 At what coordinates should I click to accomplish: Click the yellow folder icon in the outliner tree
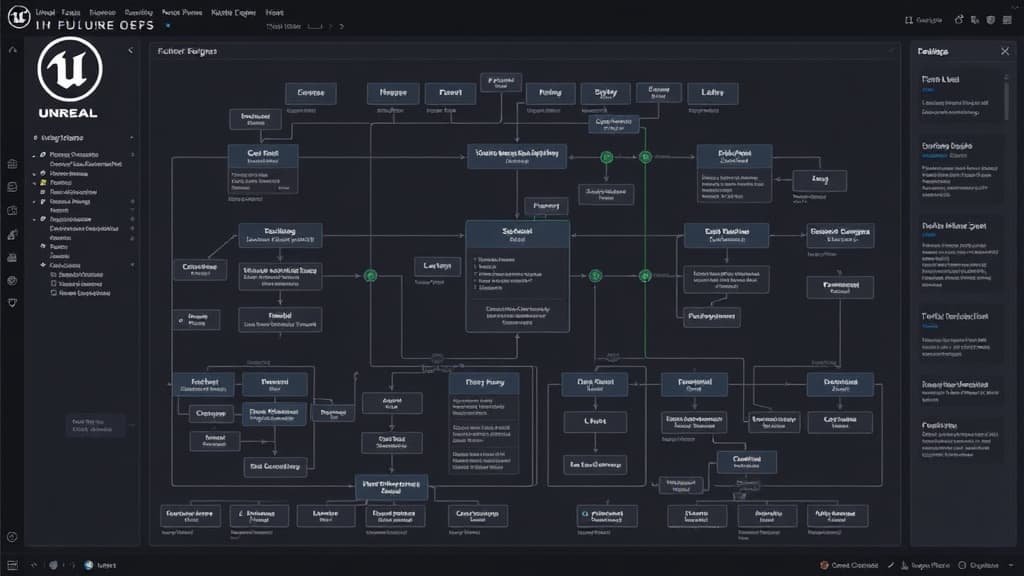point(42,184)
